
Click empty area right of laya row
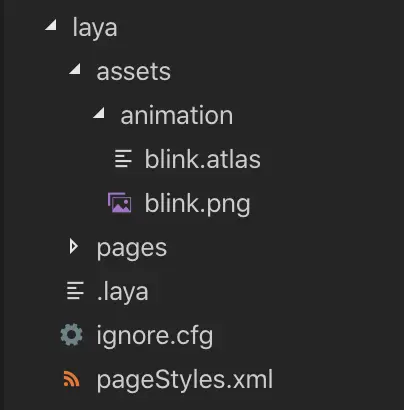pos(260,27)
